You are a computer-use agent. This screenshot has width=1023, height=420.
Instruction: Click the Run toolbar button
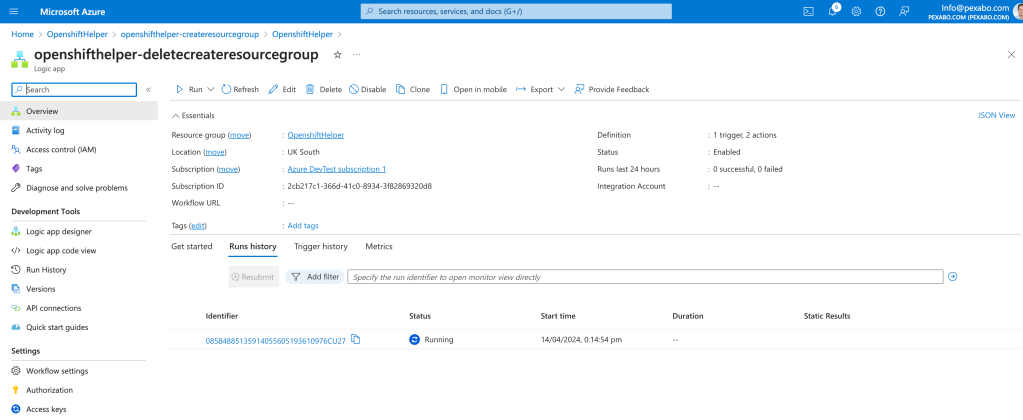pyautogui.click(x=190, y=89)
